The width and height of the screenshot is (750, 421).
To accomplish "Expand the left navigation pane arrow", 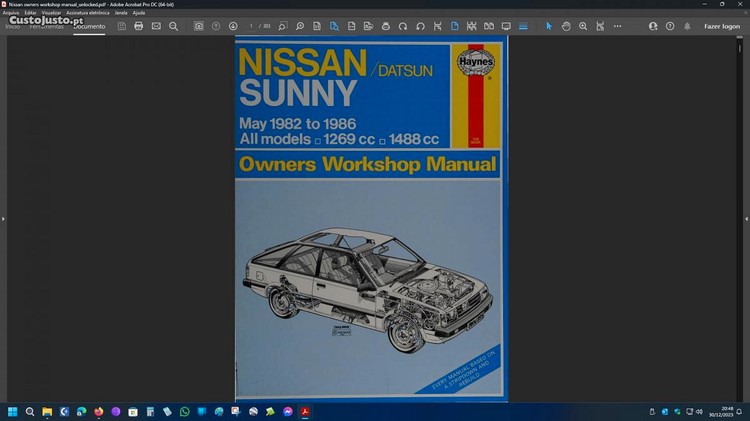I will (x=3, y=218).
